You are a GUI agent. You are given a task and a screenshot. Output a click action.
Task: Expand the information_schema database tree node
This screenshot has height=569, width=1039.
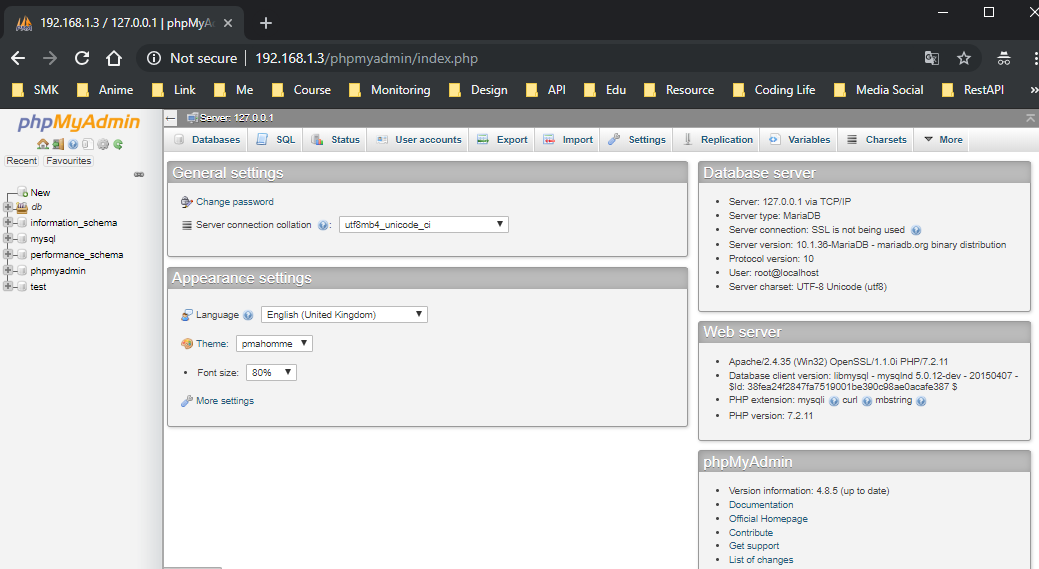(x=8, y=223)
